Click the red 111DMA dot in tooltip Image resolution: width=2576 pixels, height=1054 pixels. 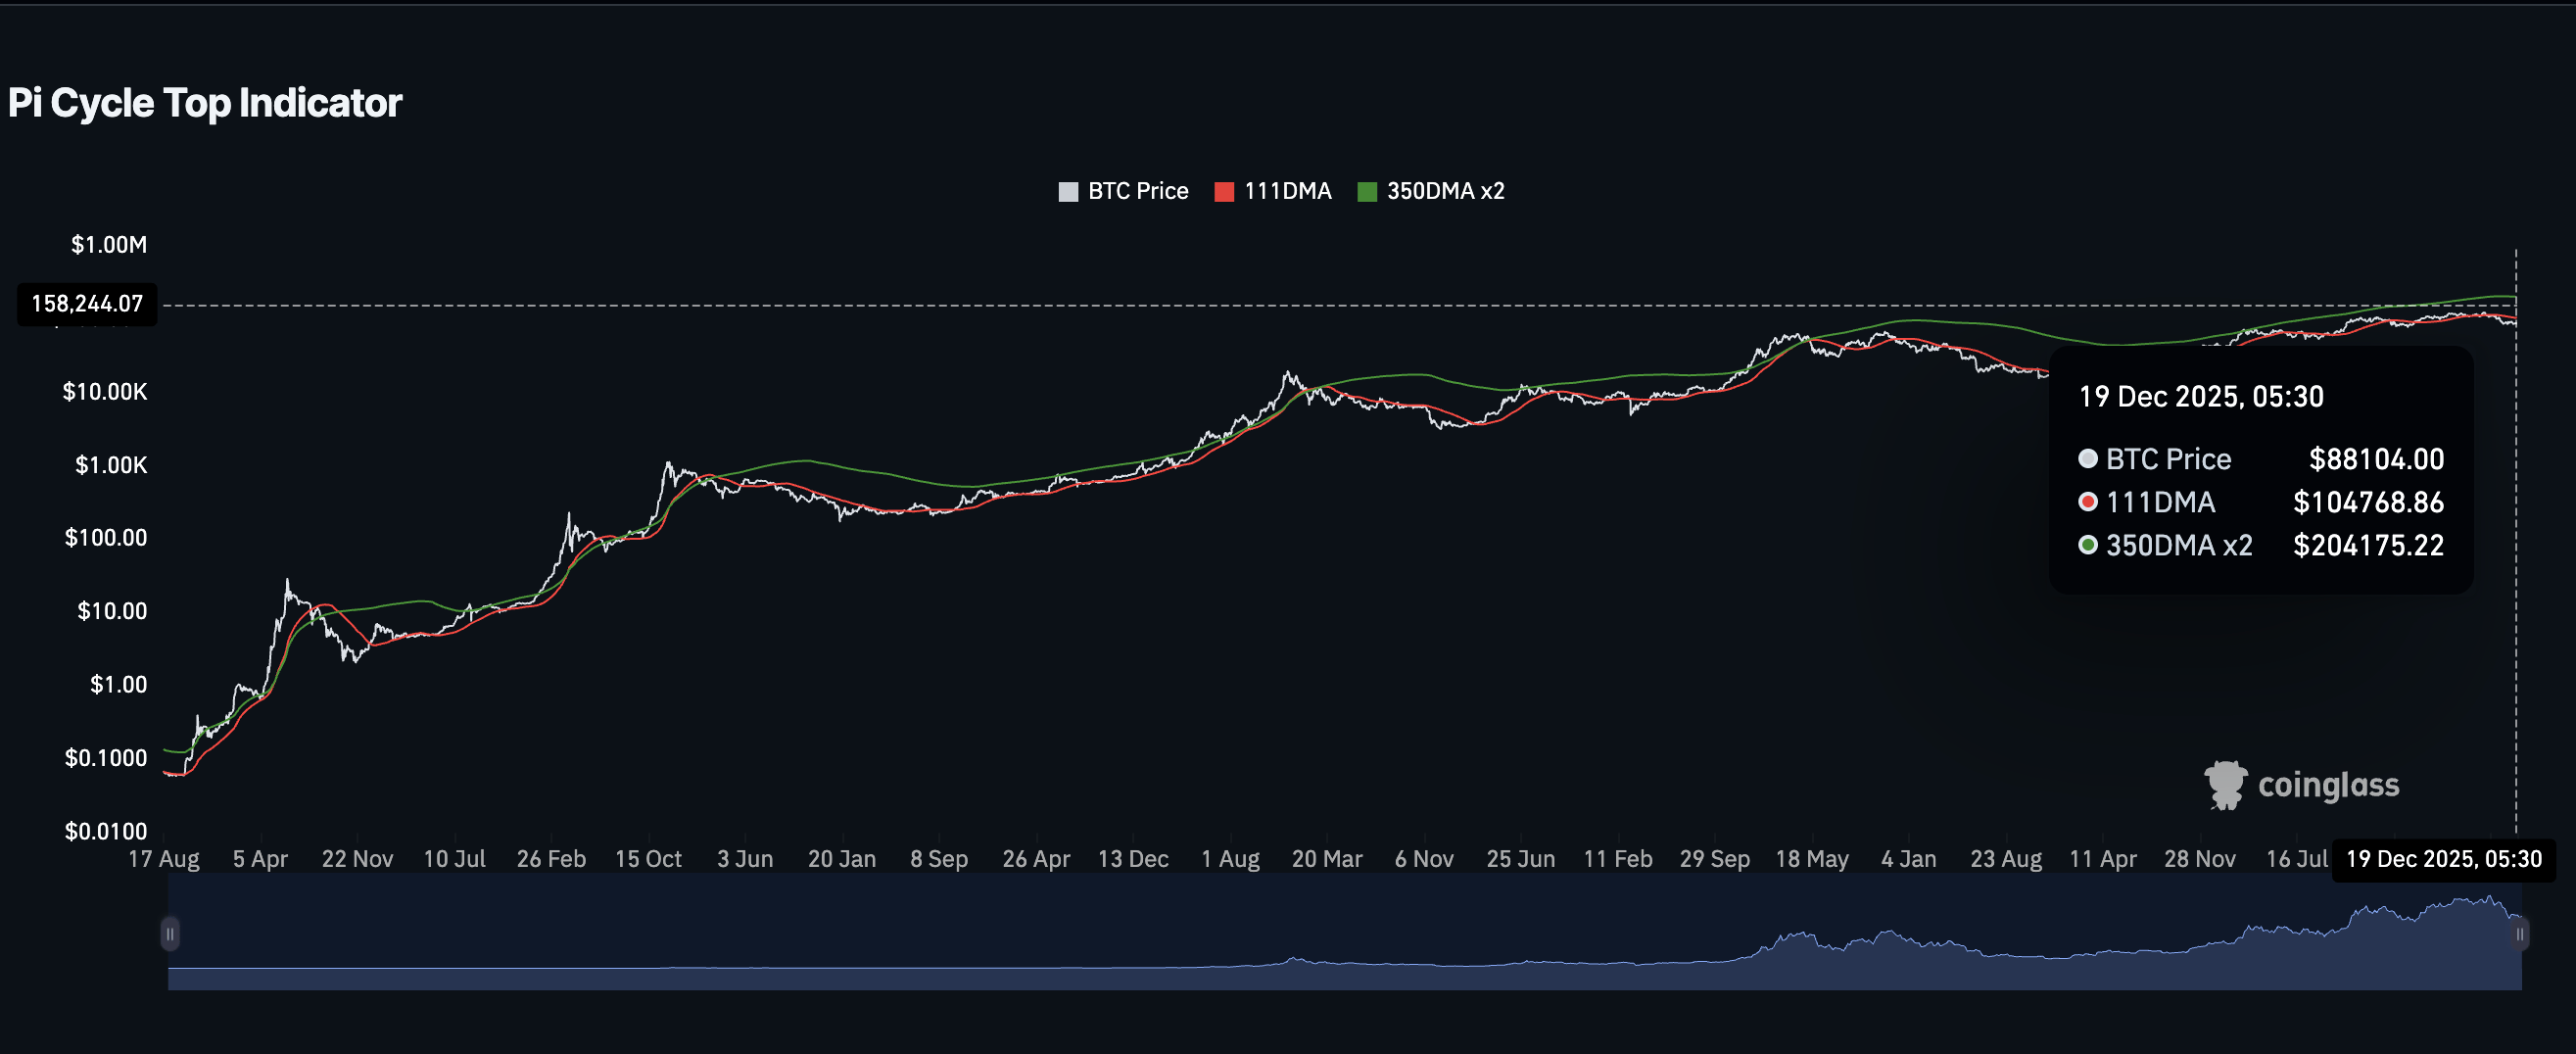pyautogui.click(x=2088, y=502)
